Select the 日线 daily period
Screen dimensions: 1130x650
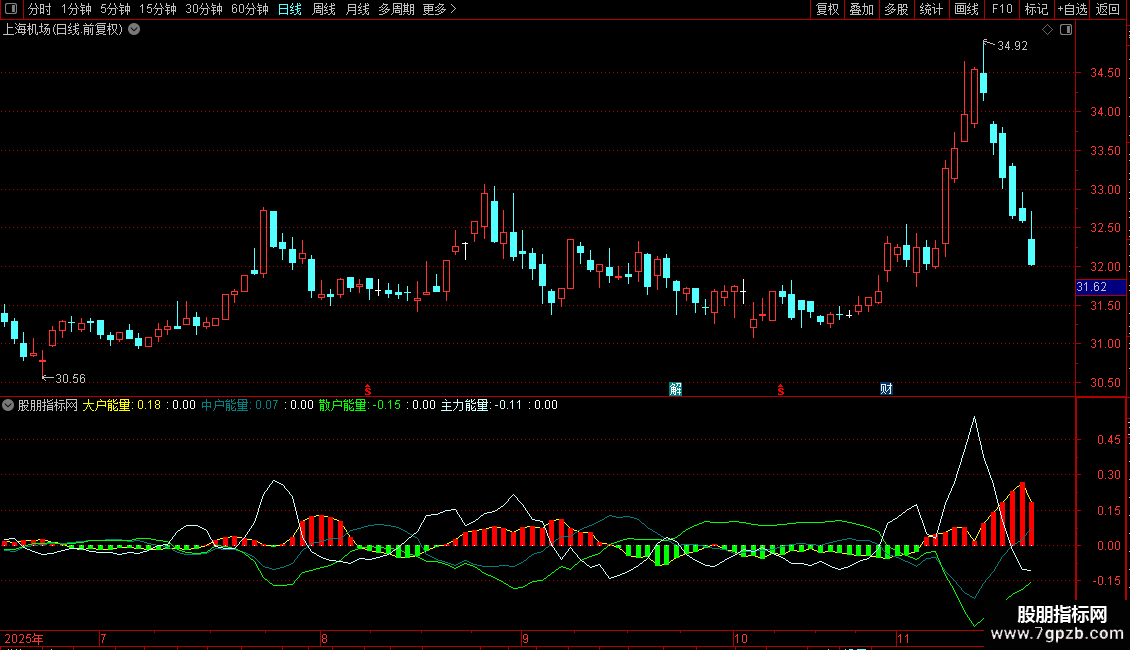pyautogui.click(x=290, y=9)
